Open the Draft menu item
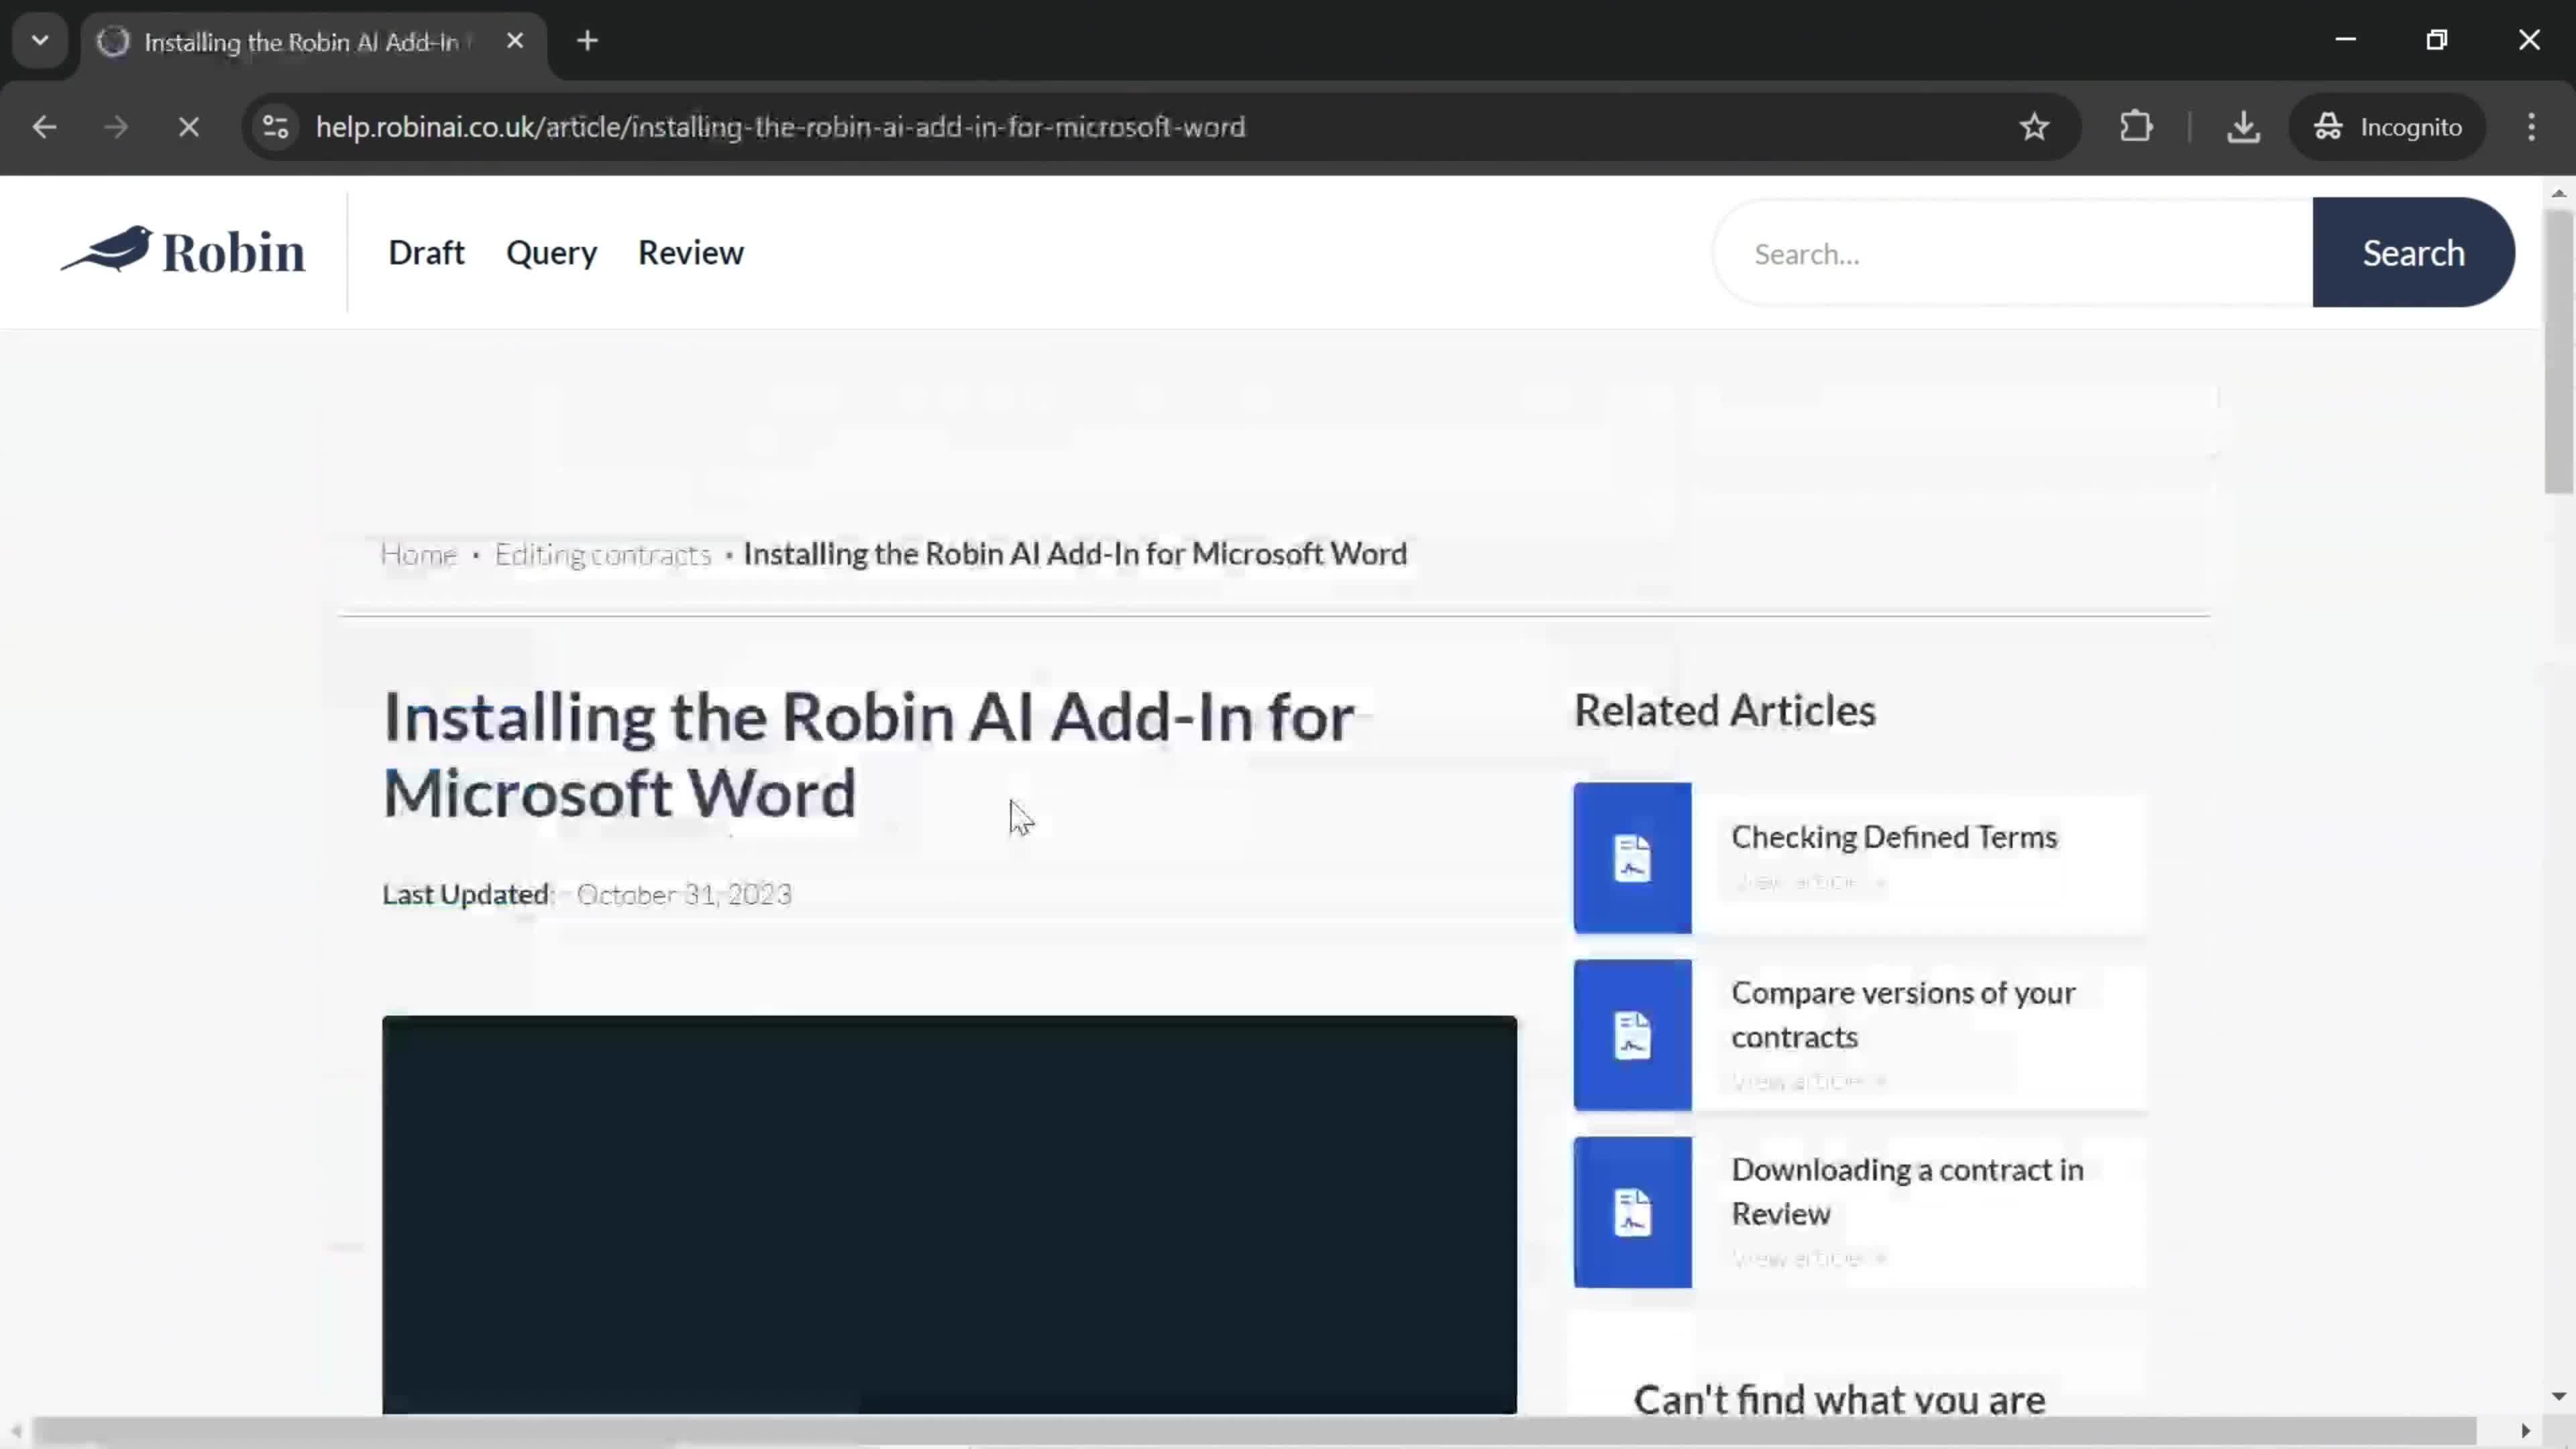2576x1449 pixels. tap(426, 253)
